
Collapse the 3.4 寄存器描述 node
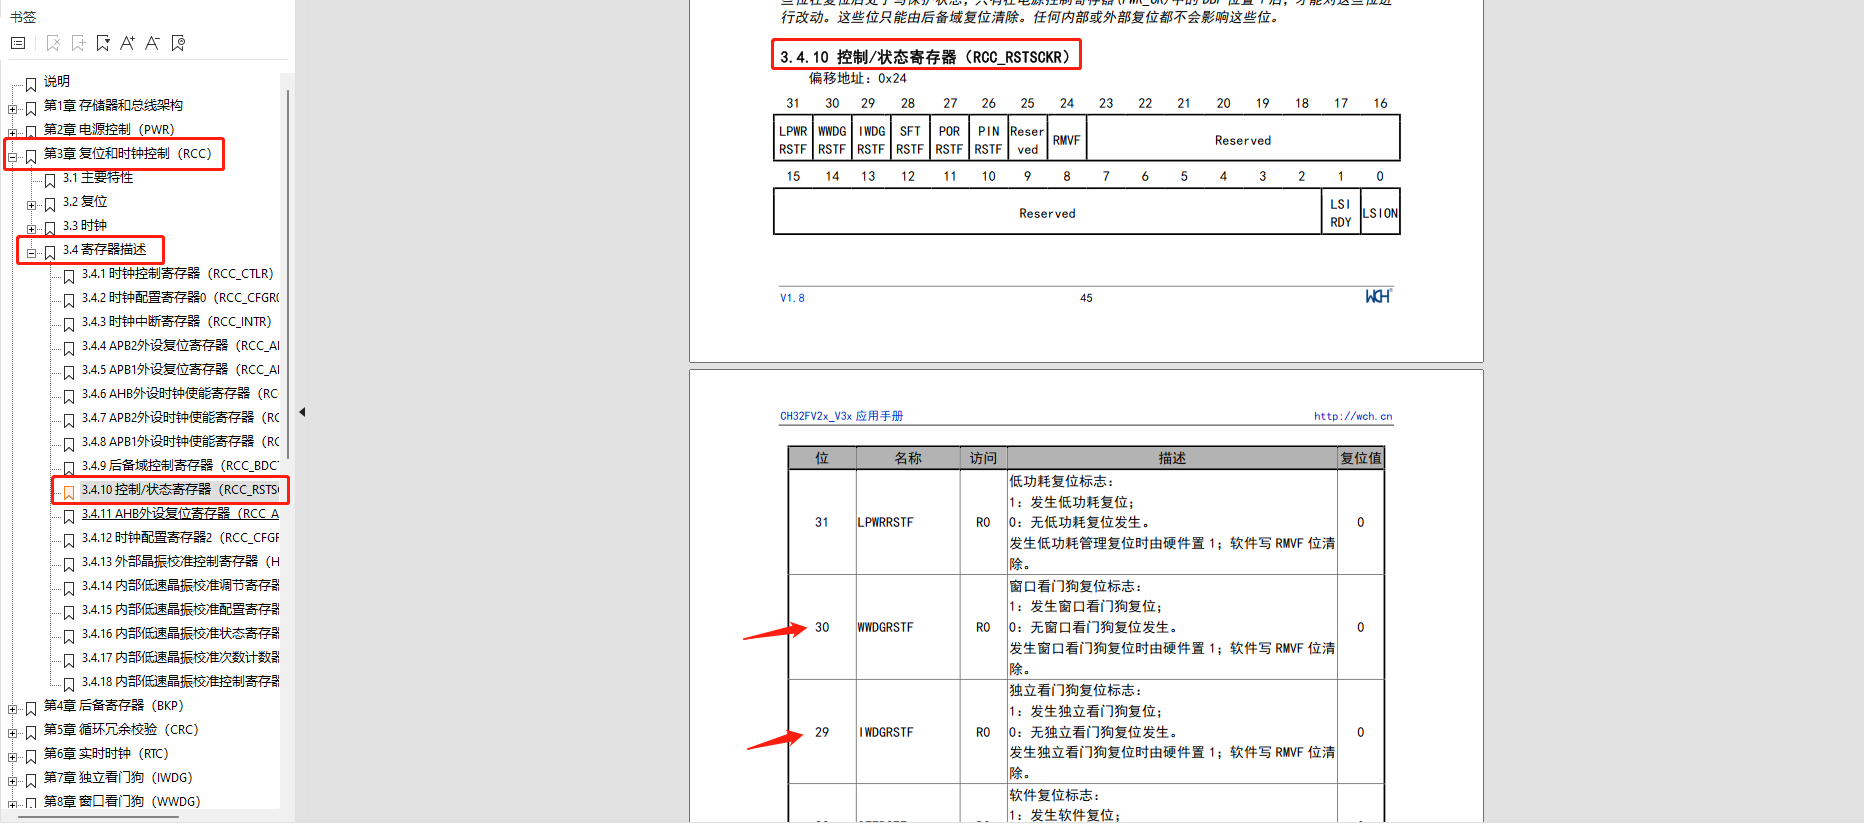click(31, 253)
